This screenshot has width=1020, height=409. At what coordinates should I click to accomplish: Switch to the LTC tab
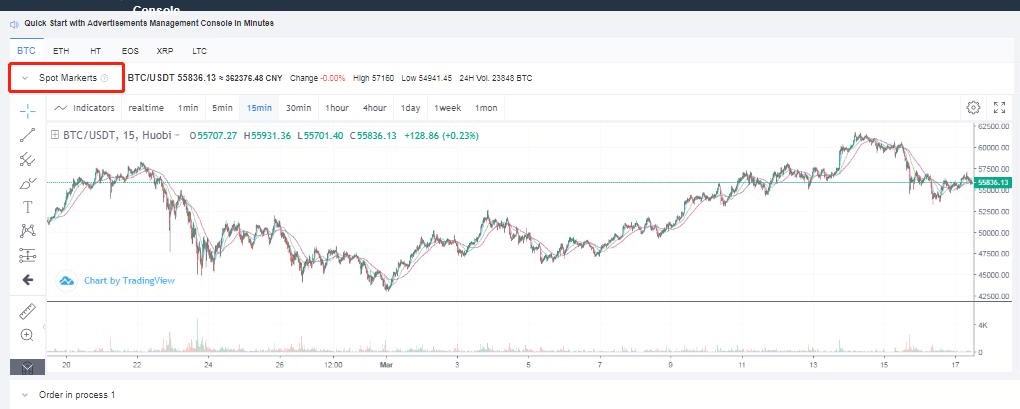point(199,51)
